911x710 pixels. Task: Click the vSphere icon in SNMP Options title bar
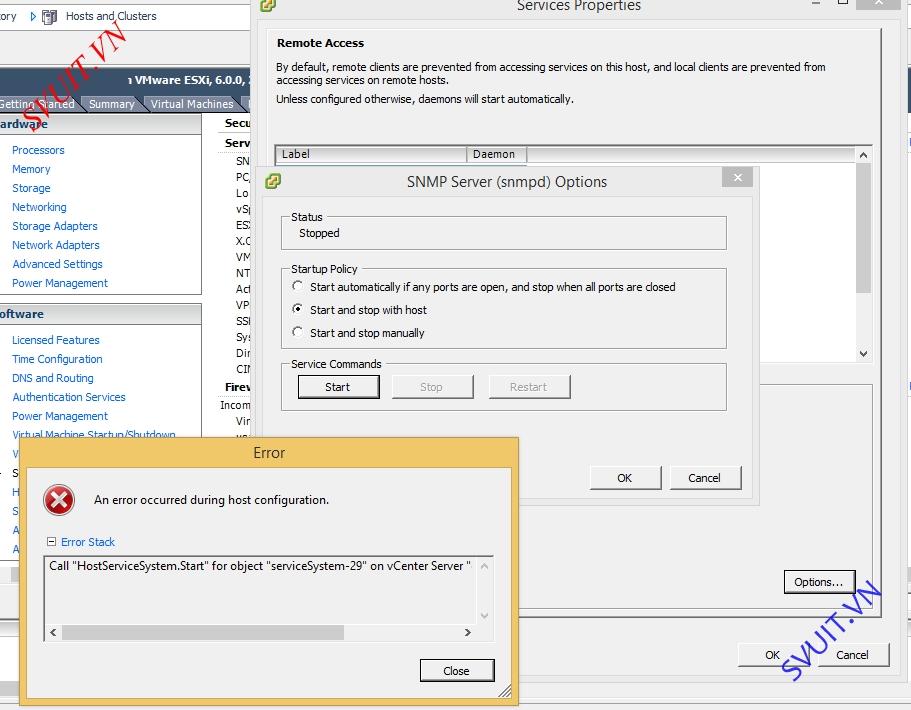point(273,181)
